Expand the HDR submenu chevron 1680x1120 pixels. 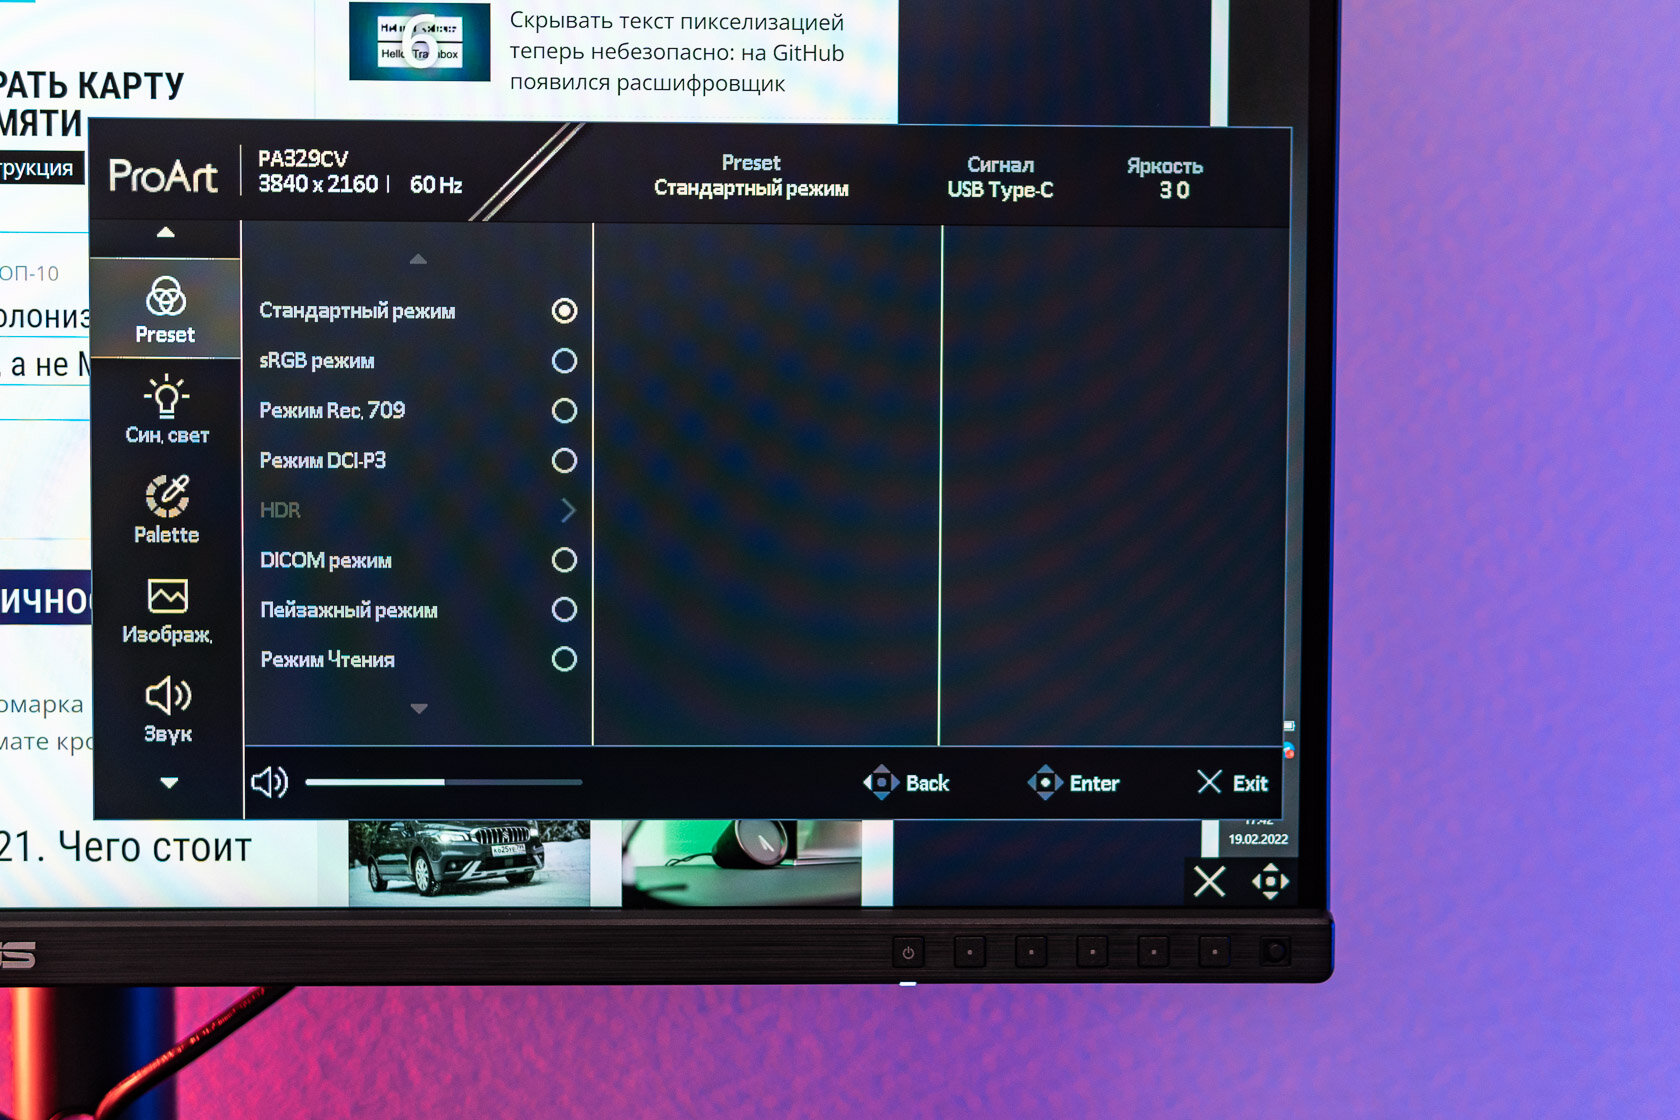568,510
